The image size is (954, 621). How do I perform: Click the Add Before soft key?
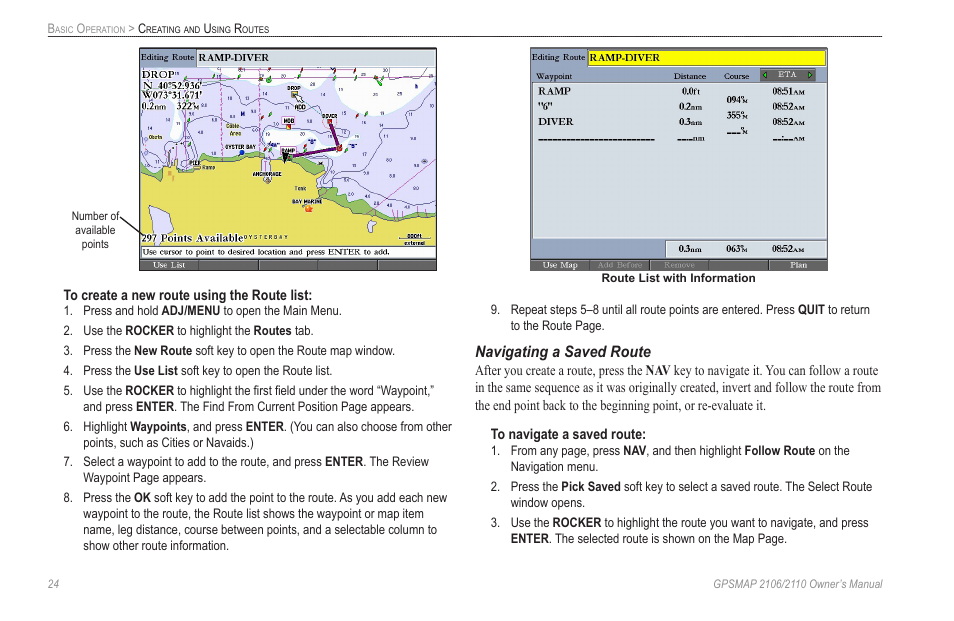(x=619, y=265)
